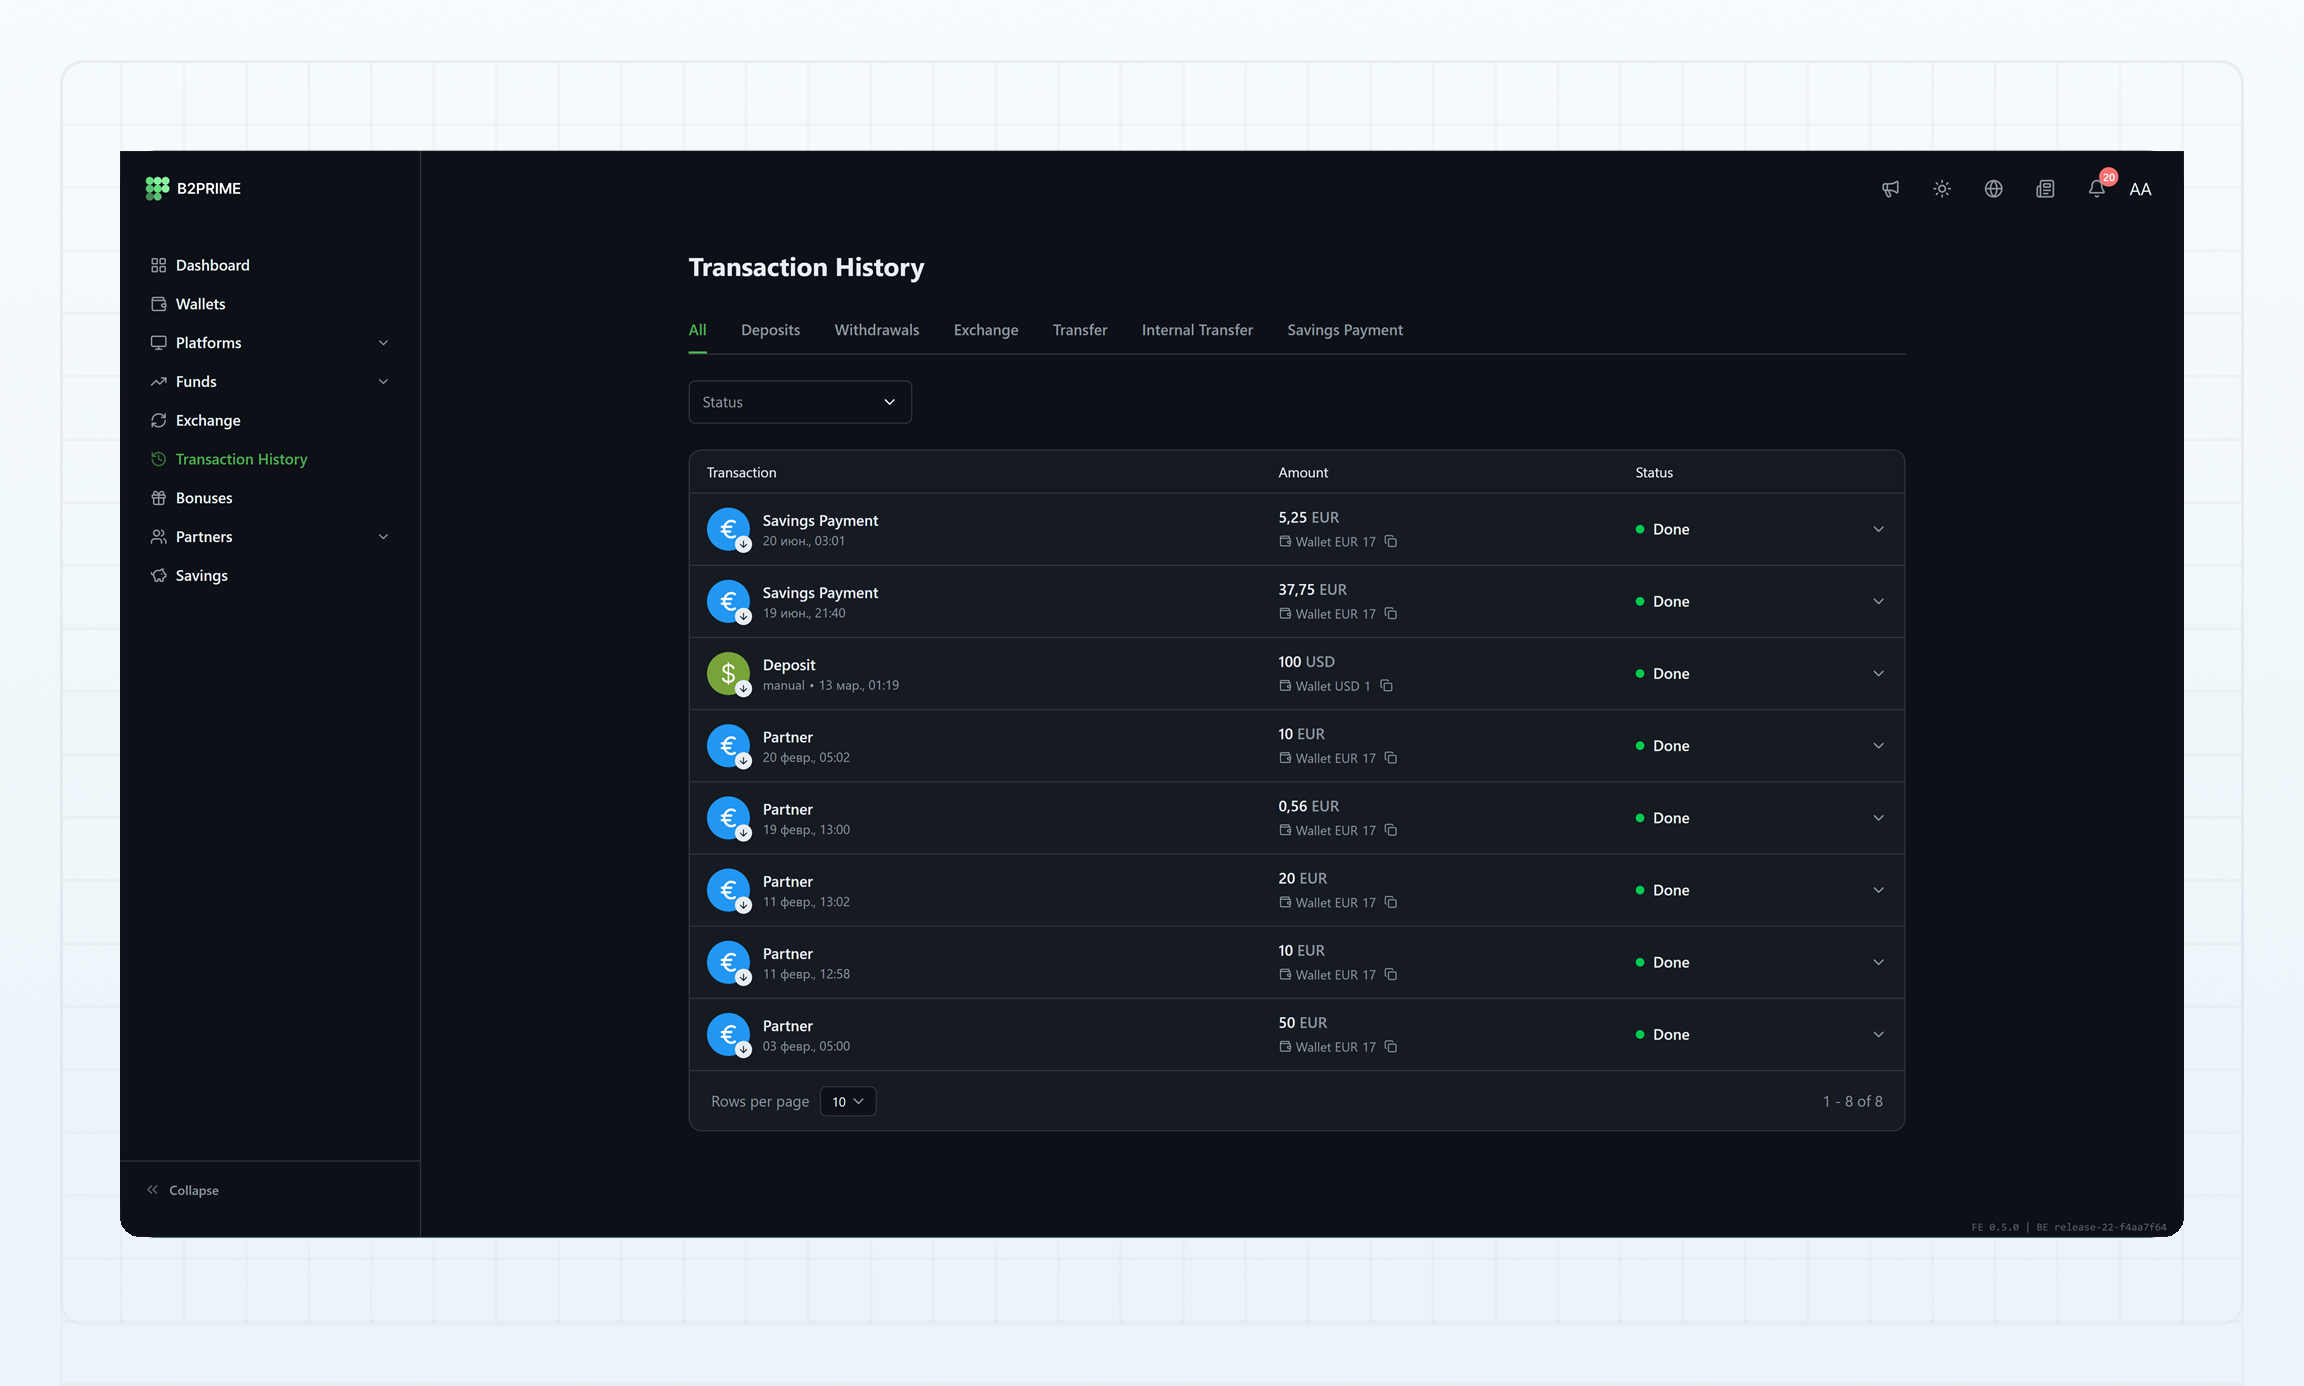Copy wallet for 37,75 EUR transaction

(x=1391, y=614)
